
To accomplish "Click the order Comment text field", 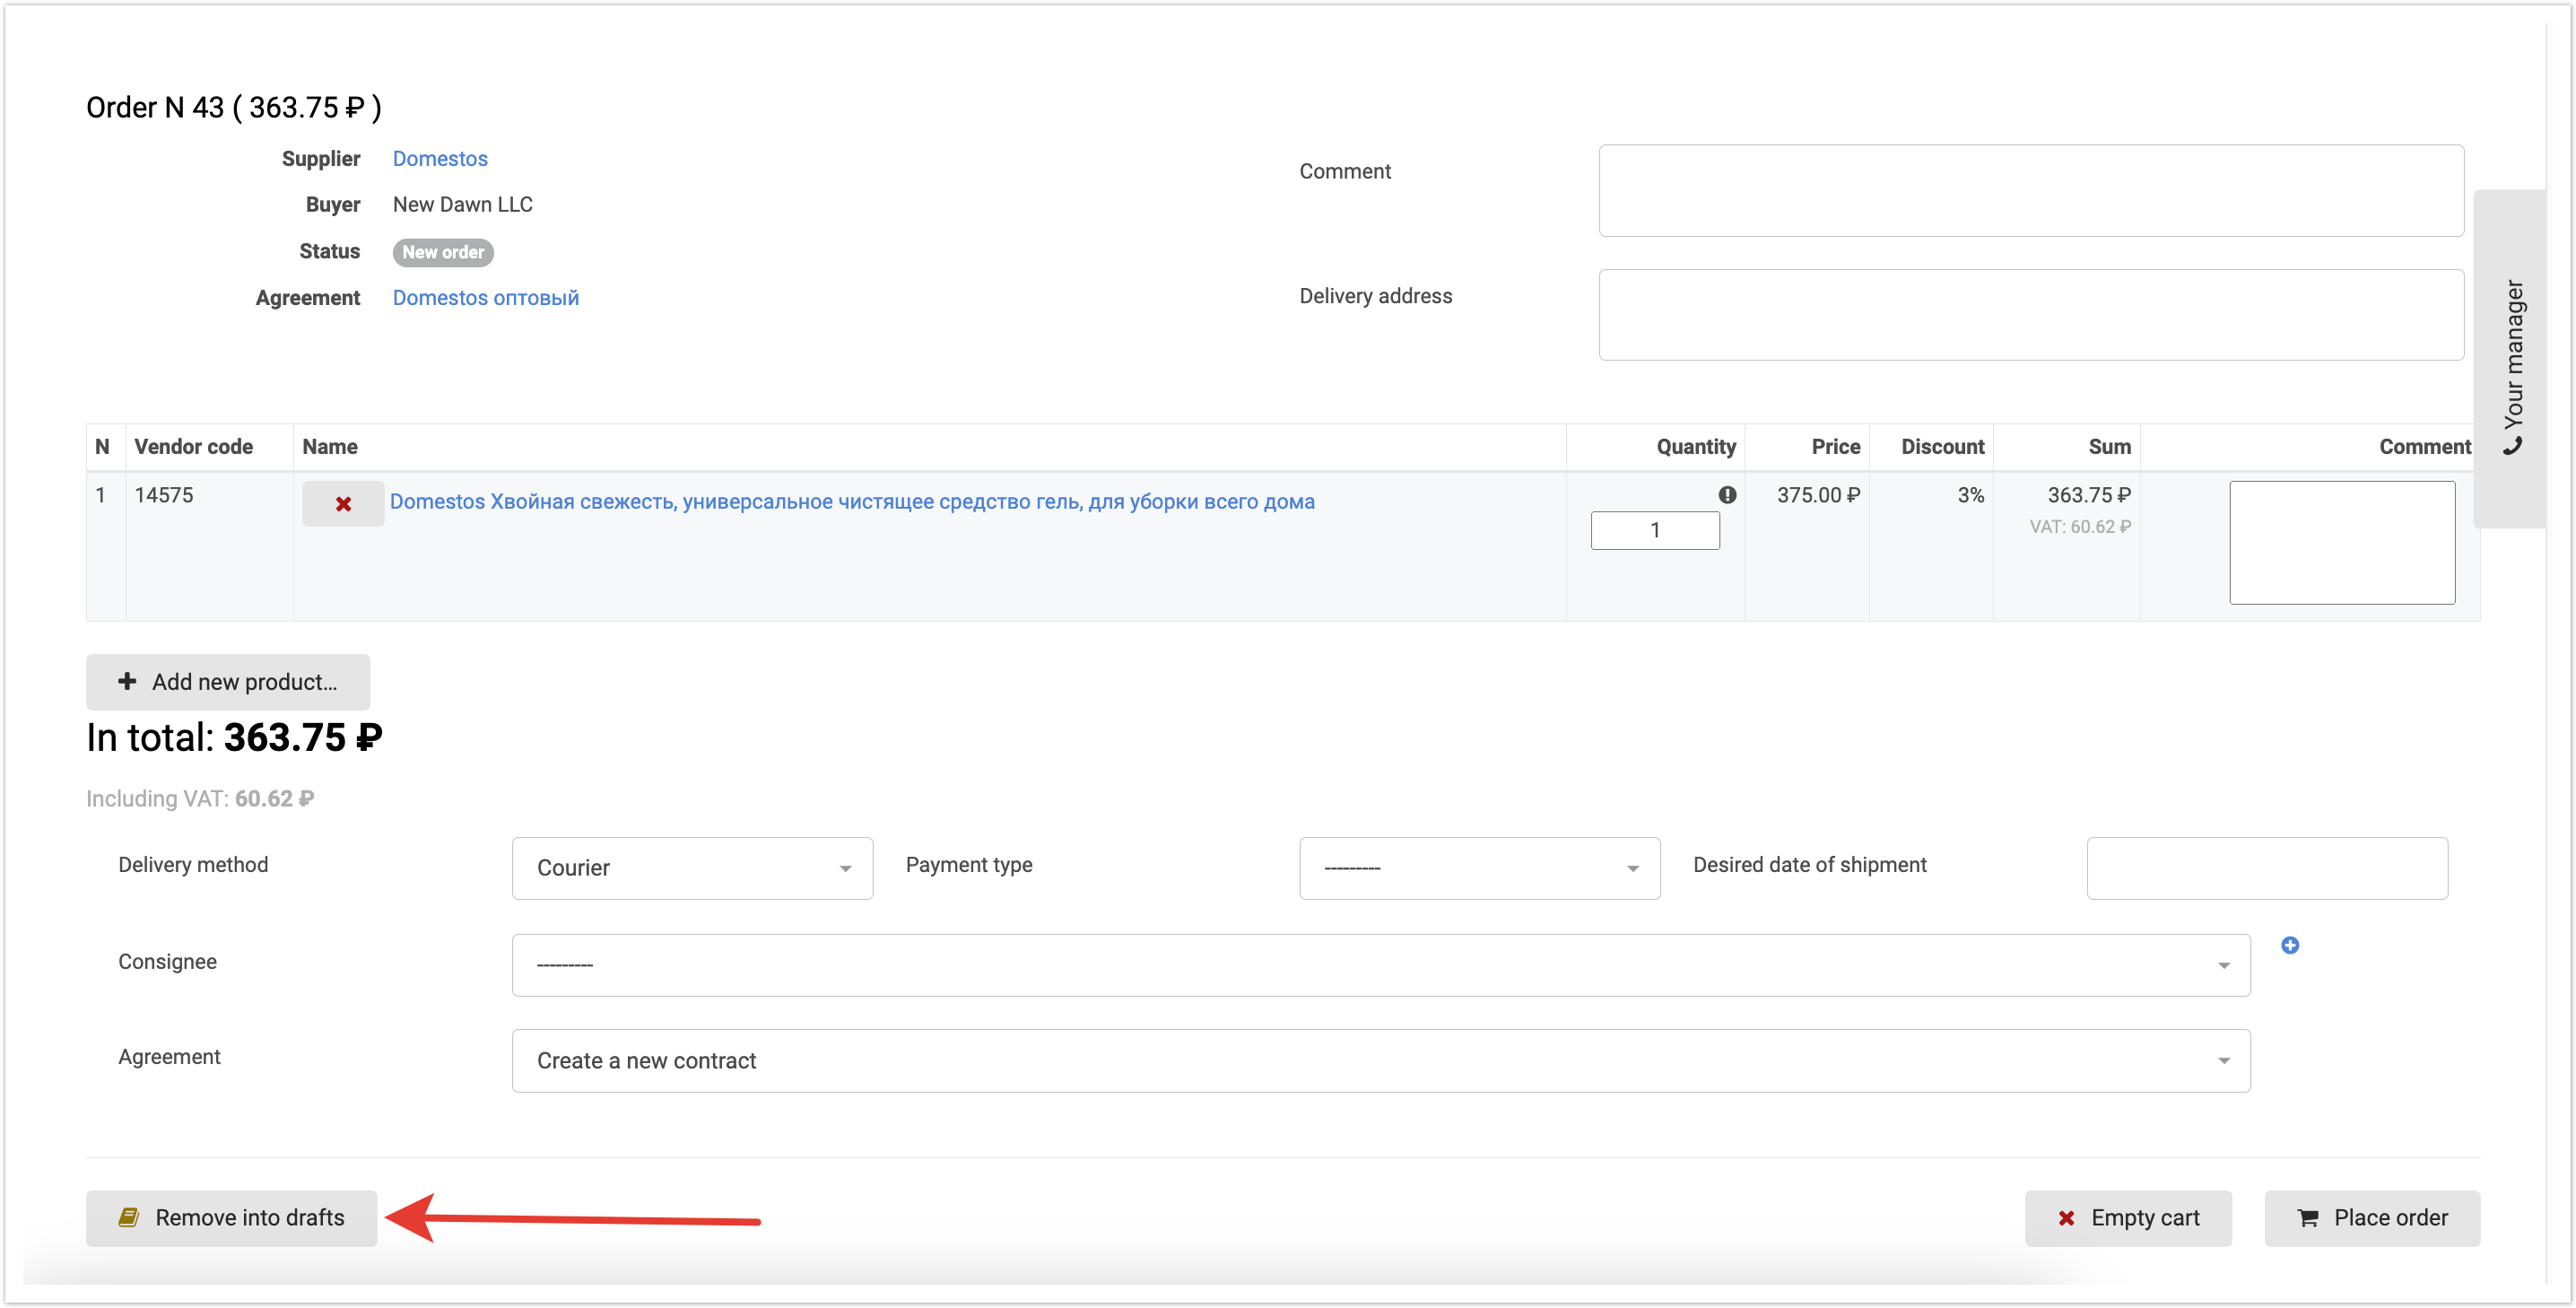I will pyautogui.click(x=2030, y=190).
